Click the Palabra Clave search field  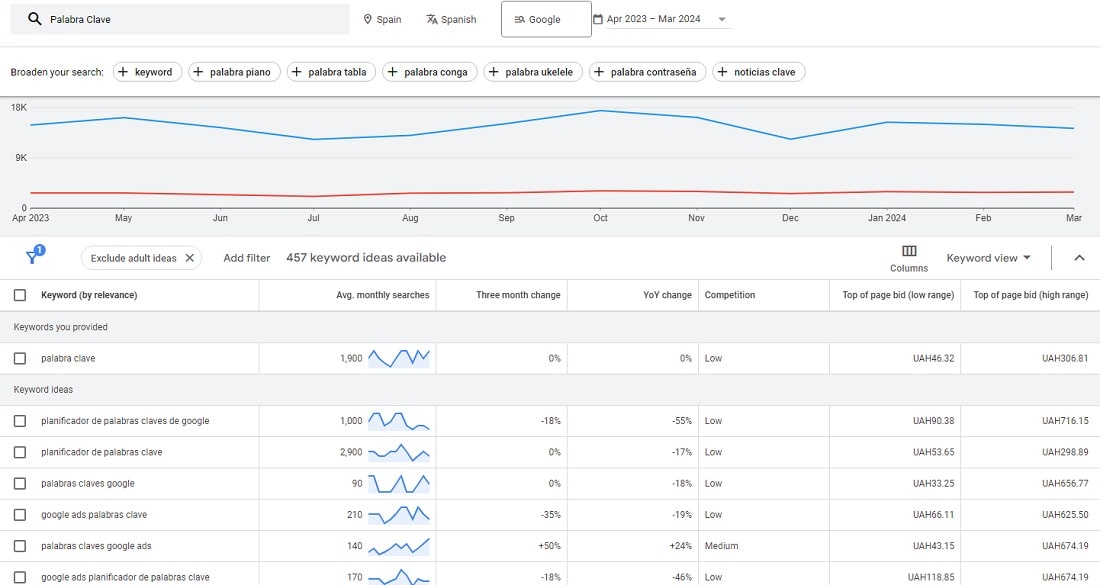pos(180,19)
